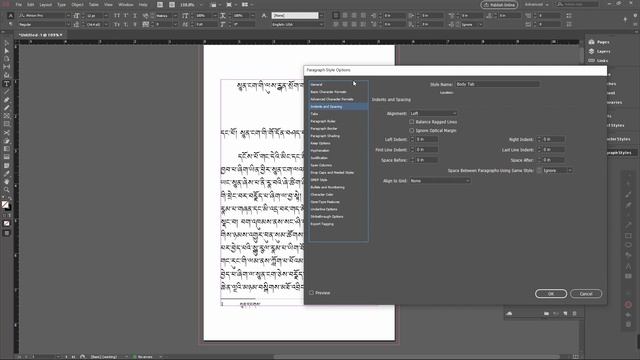The height and width of the screenshot is (360, 640).
Task: Click the Publish Online button
Action: click(499, 4)
